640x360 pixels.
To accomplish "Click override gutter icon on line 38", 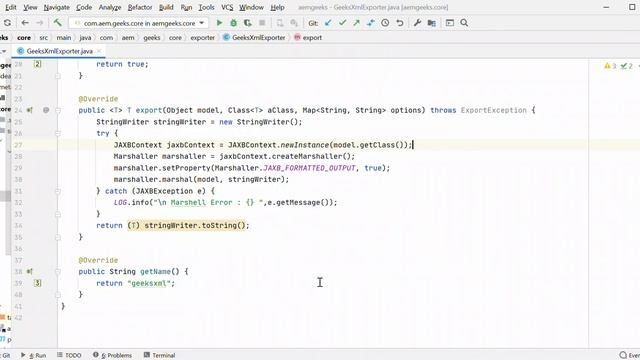I will (30, 271).
